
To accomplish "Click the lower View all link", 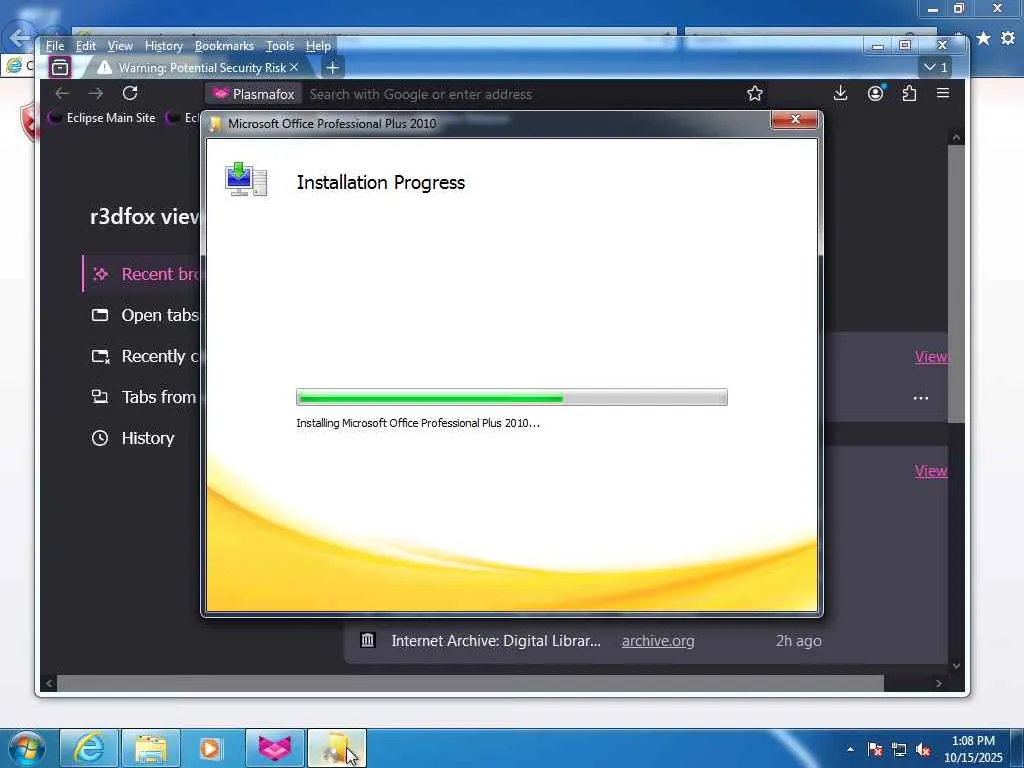I will click(x=931, y=471).
